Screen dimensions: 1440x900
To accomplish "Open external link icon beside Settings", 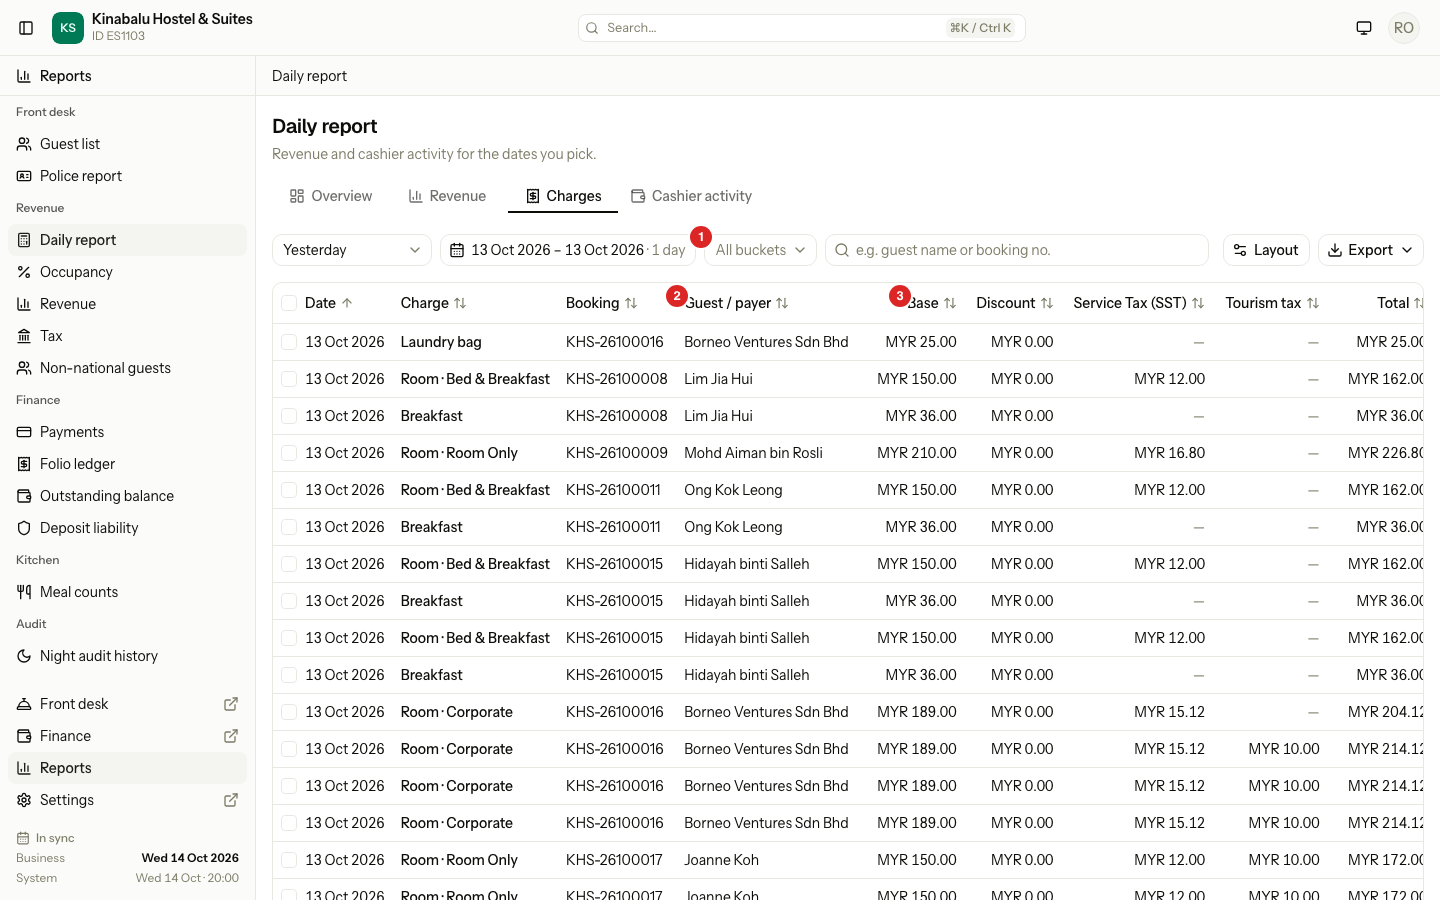I will click(x=231, y=800).
